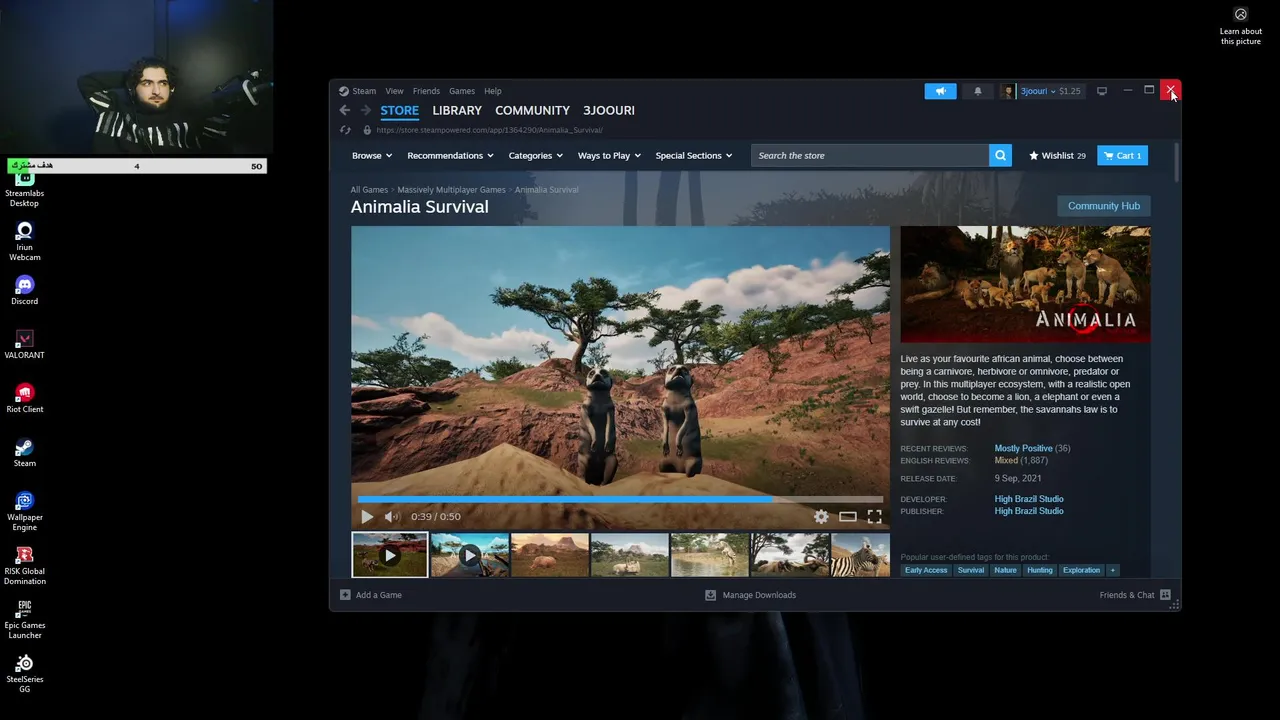Screen dimensions: 1280x720
Task: Open the High Brazil Studio developer link
Action: click(x=1029, y=499)
